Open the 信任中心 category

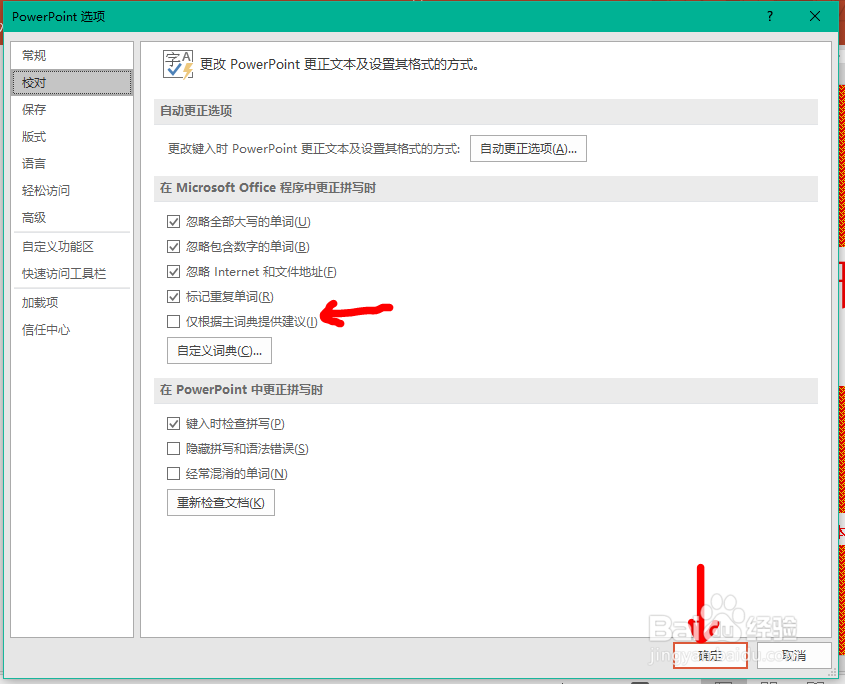pos(72,329)
